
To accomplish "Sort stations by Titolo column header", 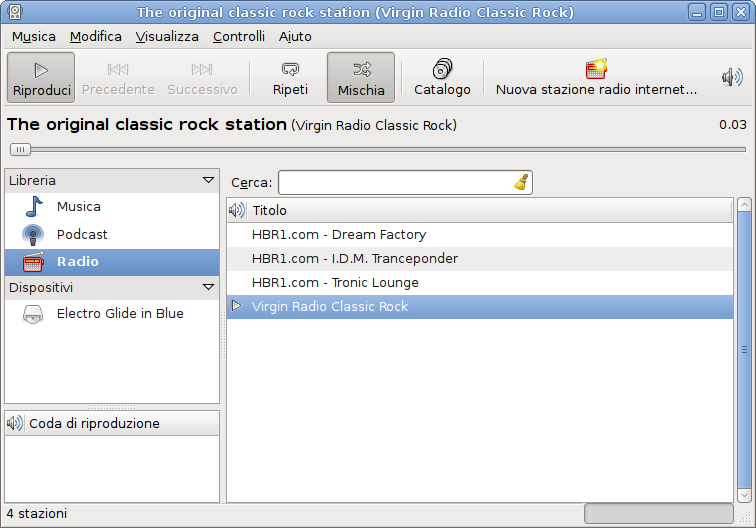I will point(490,211).
